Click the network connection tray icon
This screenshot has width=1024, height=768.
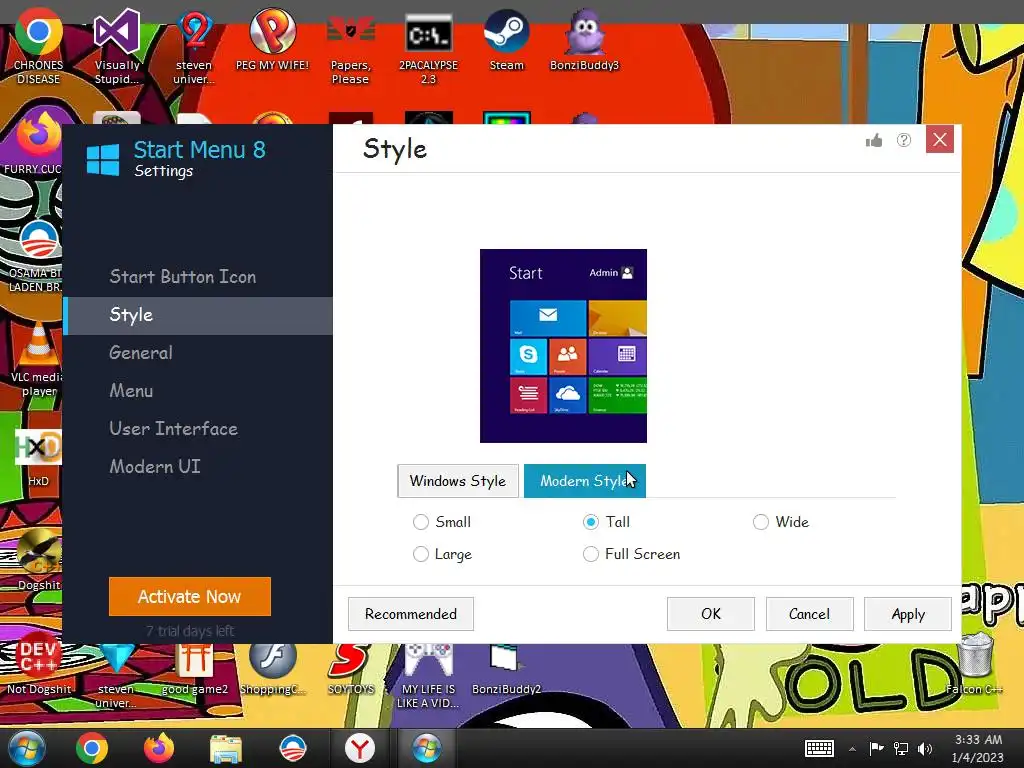click(901, 748)
